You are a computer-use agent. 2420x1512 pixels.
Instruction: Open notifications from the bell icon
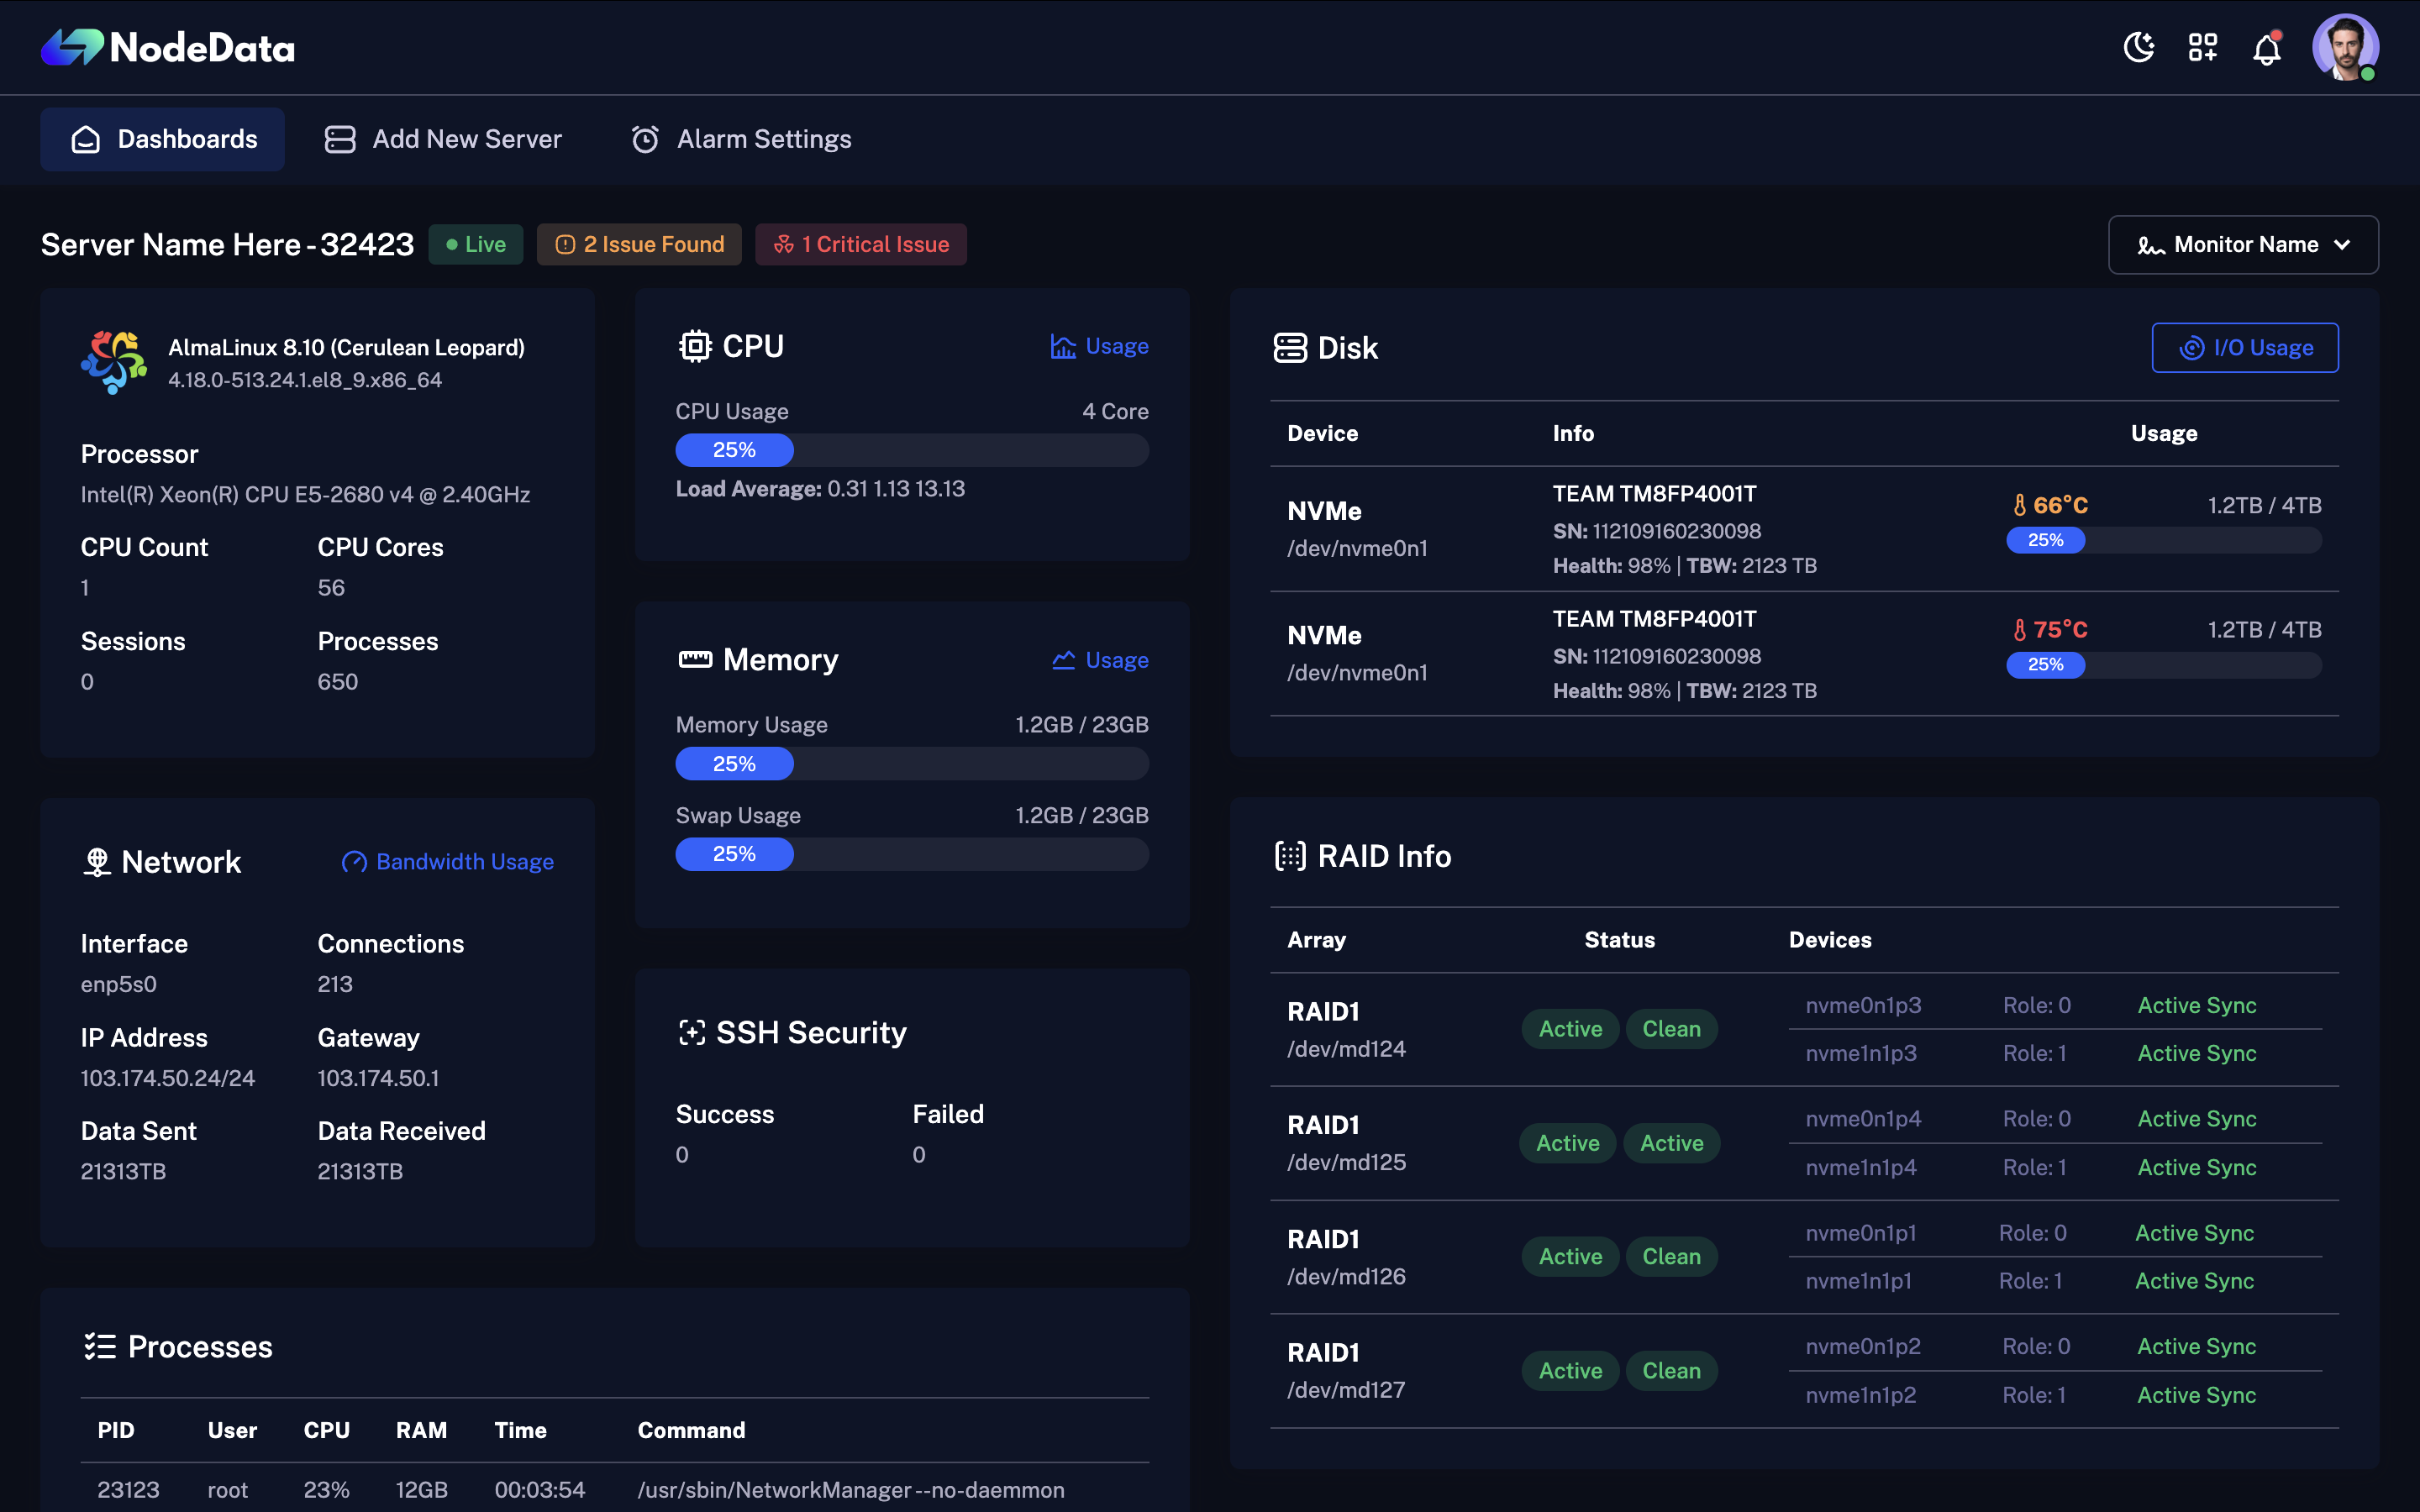pos(2267,47)
